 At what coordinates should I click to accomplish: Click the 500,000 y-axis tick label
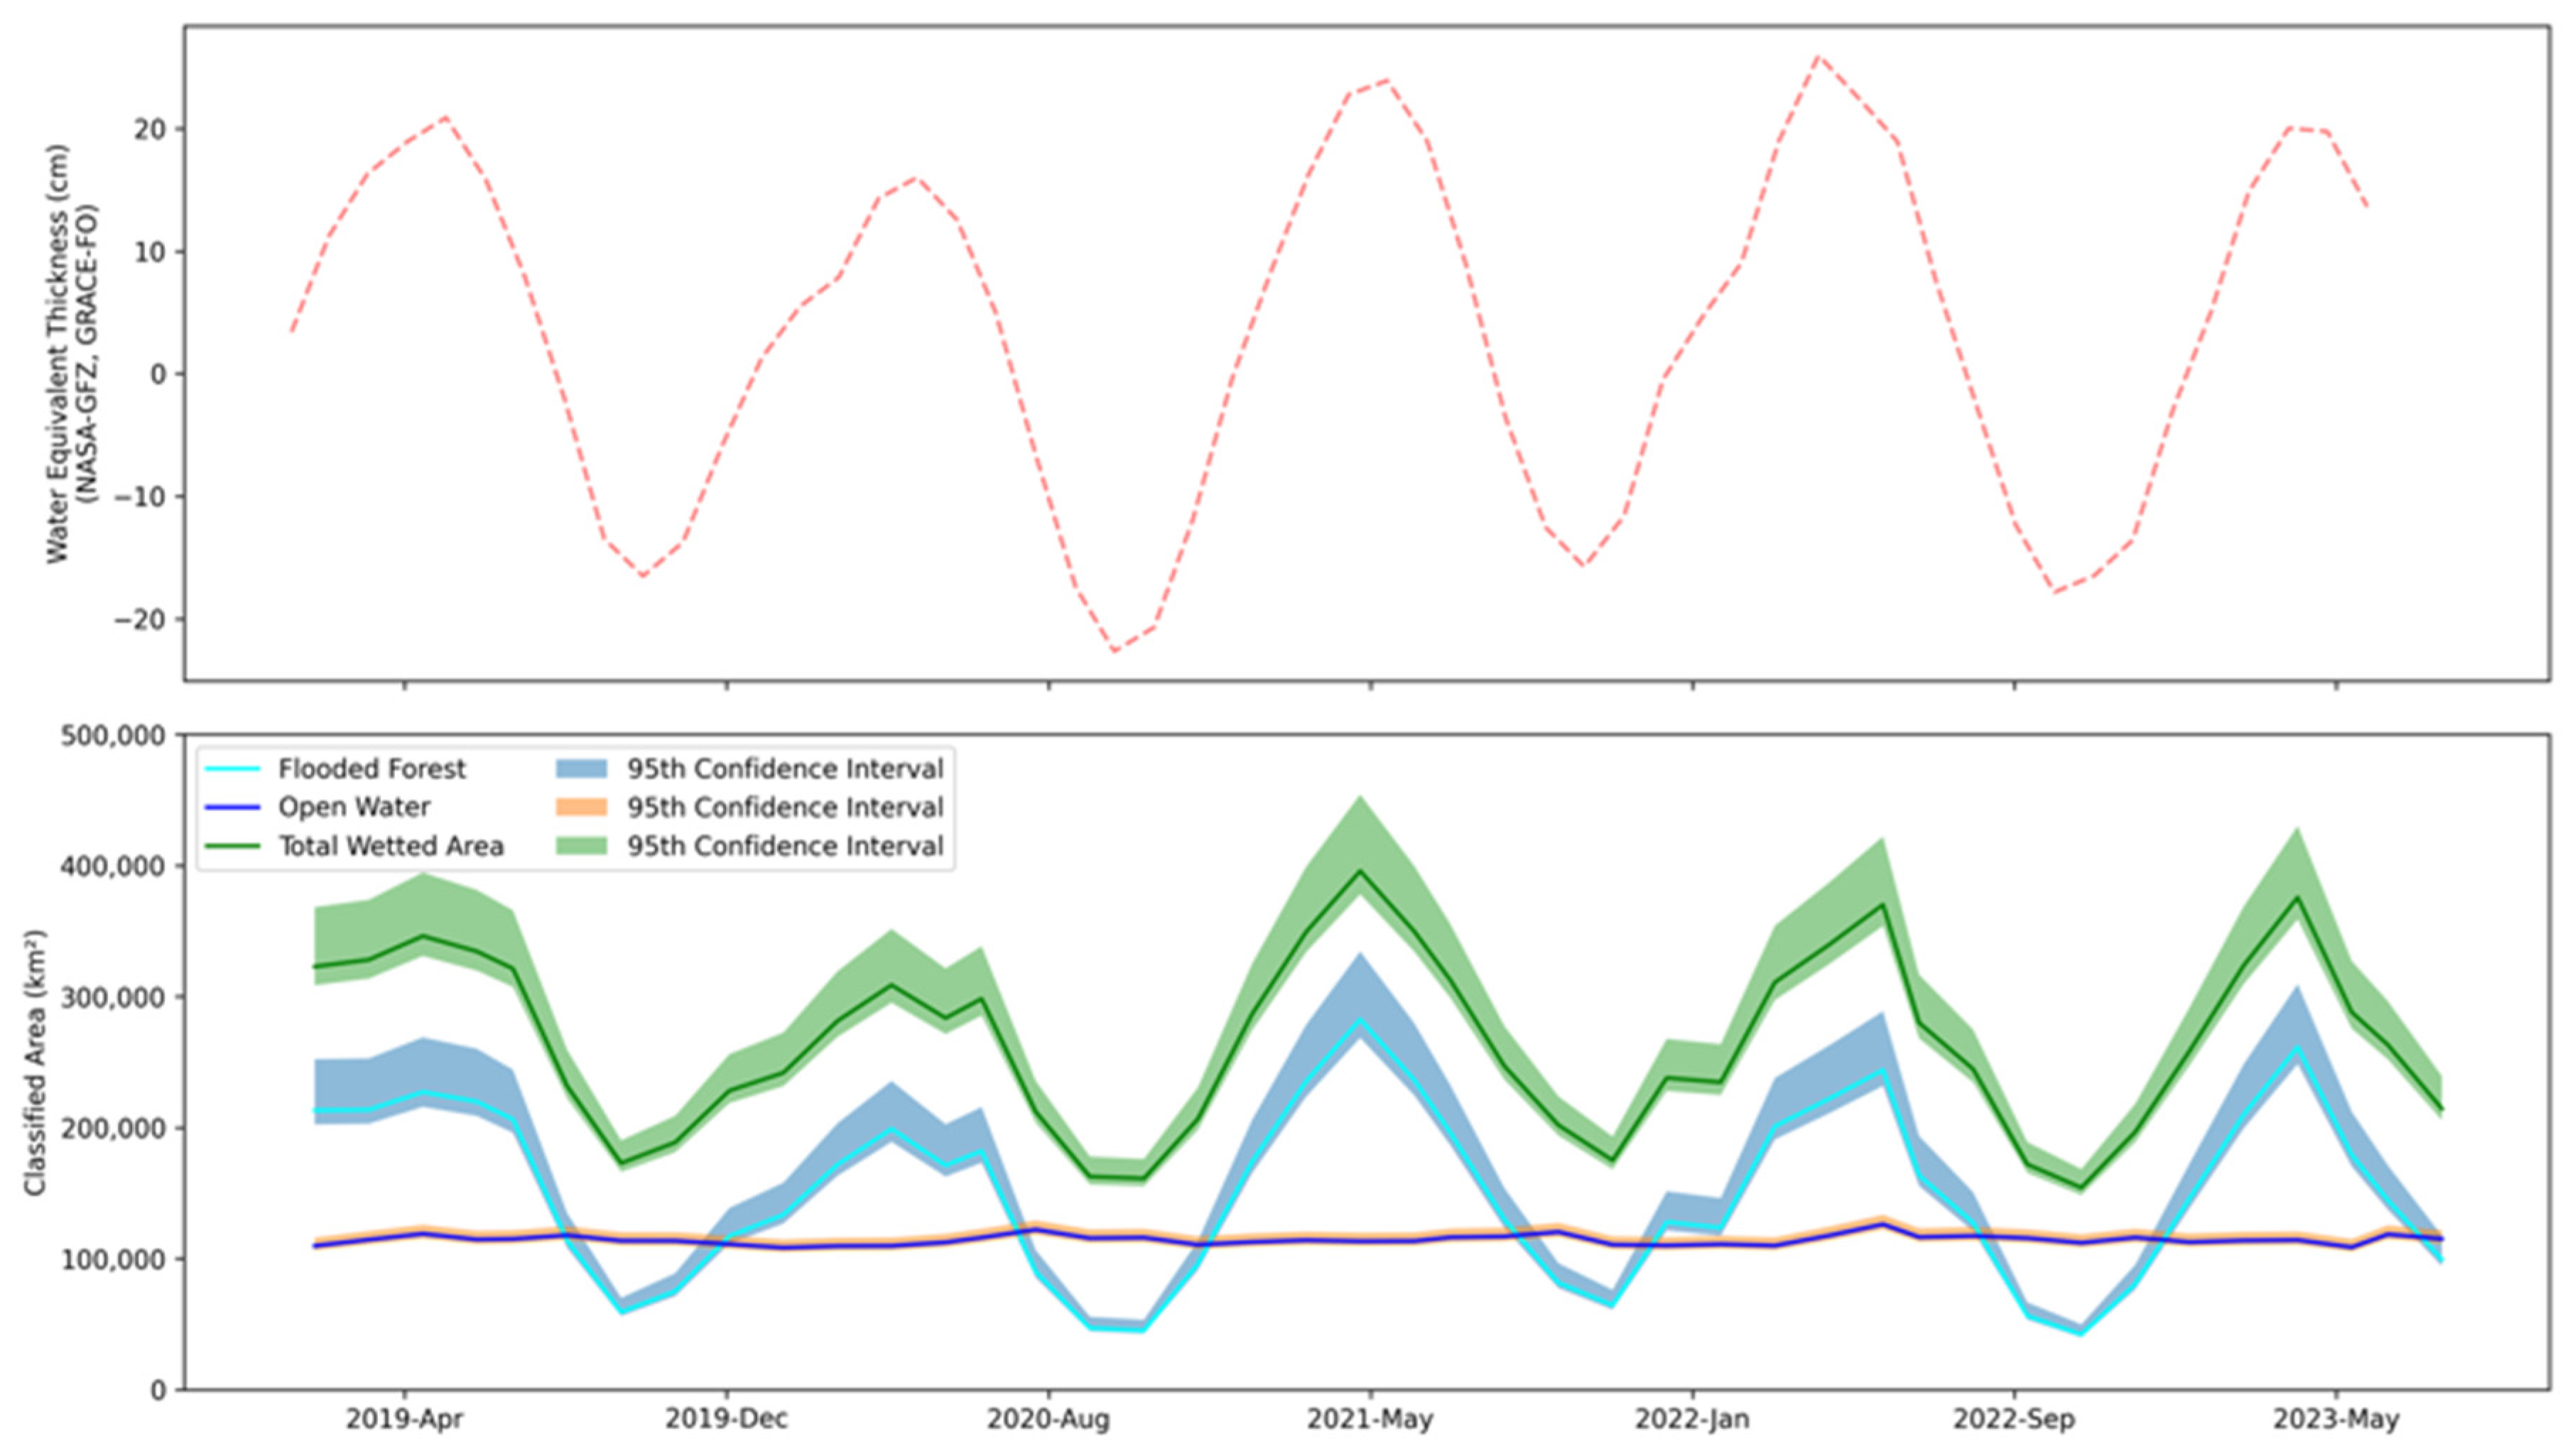click(x=112, y=736)
